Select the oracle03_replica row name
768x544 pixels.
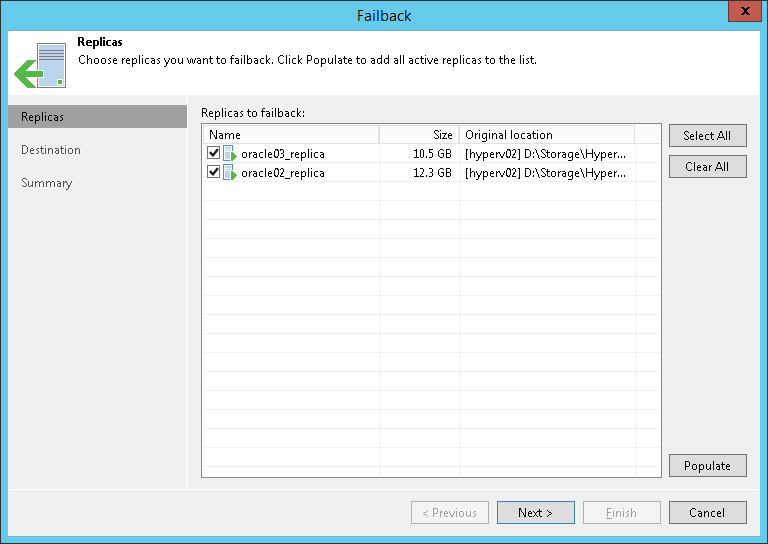tap(283, 154)
